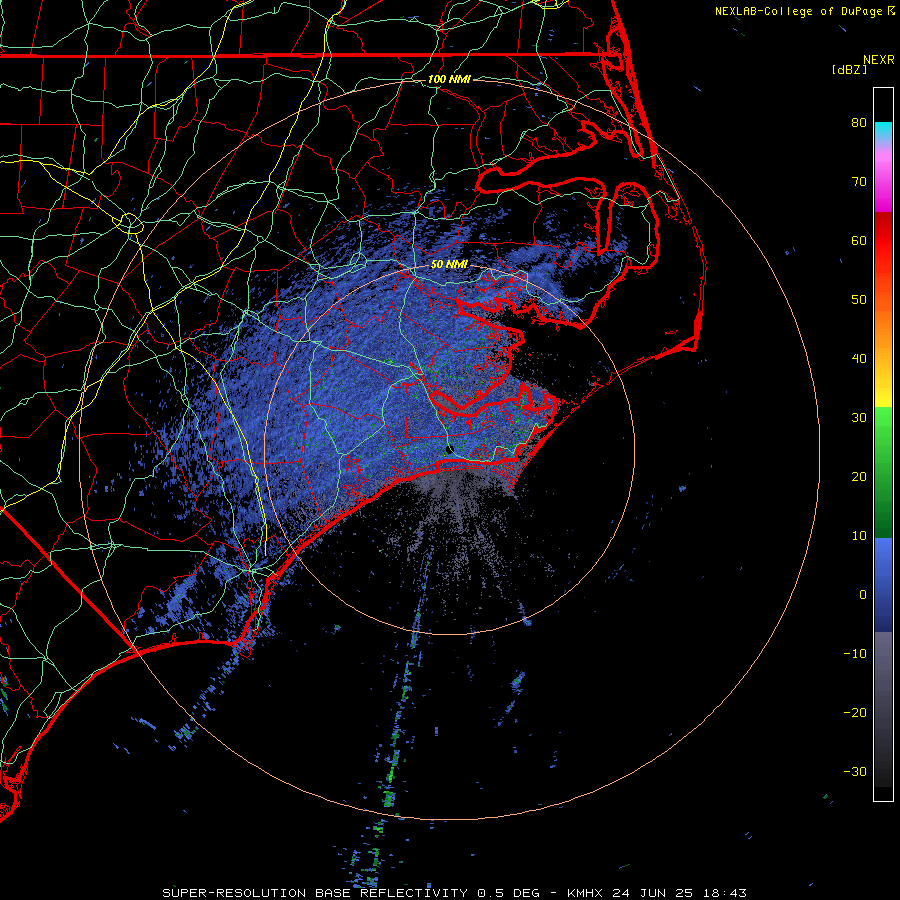The width and height of the screenshot is (900, 900).
Task: Click the -20 dBZ scale value
Action: 855,712
